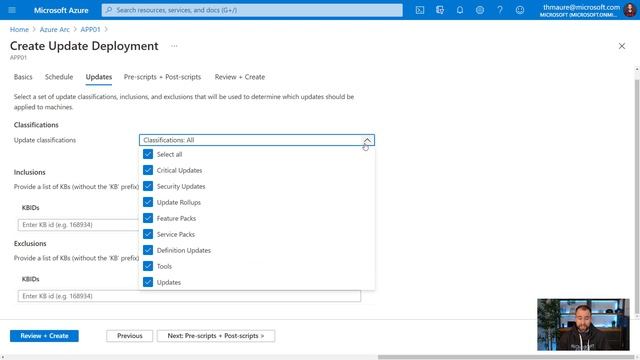Screen dimensions: 640x360
Task: Open the Azure portal hamburger menu
Action: click(x=12, y=10)
